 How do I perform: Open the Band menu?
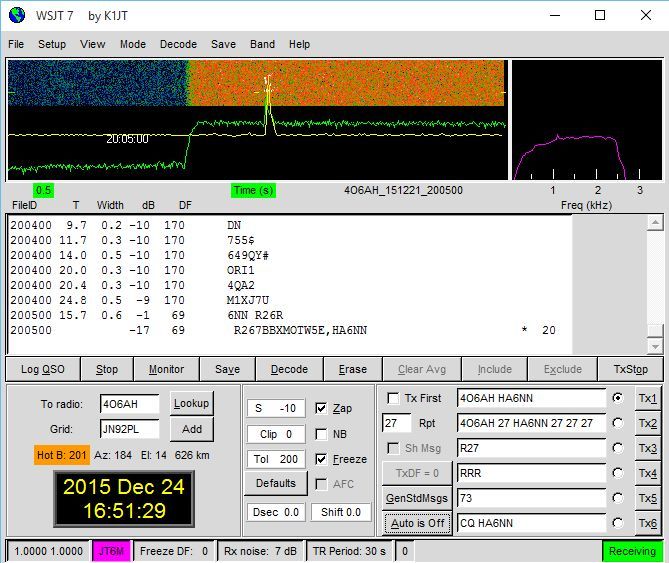click(x=262, y=44)
